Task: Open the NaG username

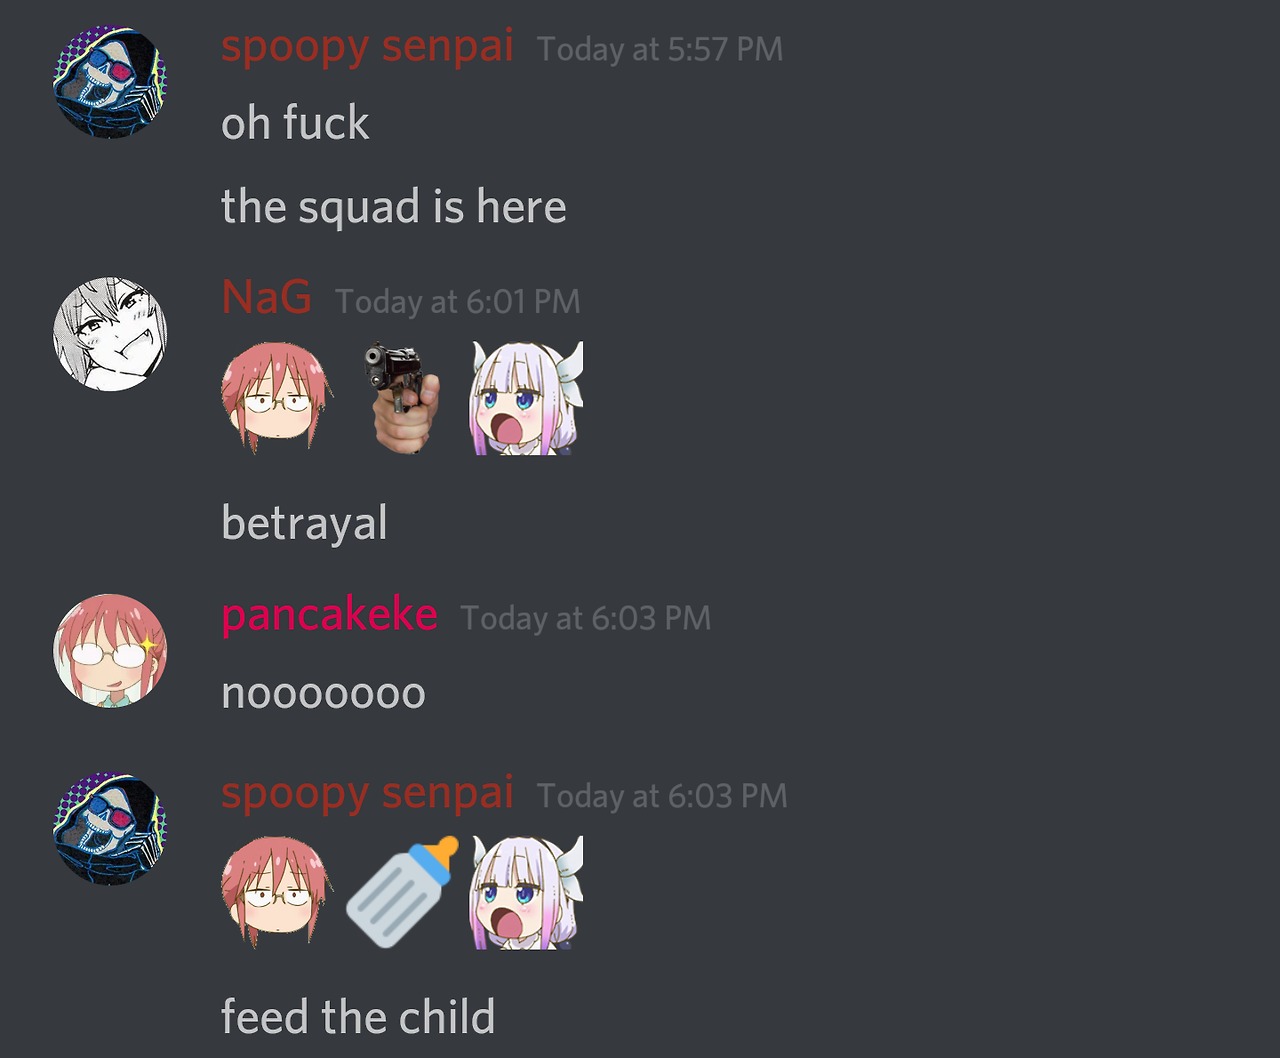Action: click(266, 298)
